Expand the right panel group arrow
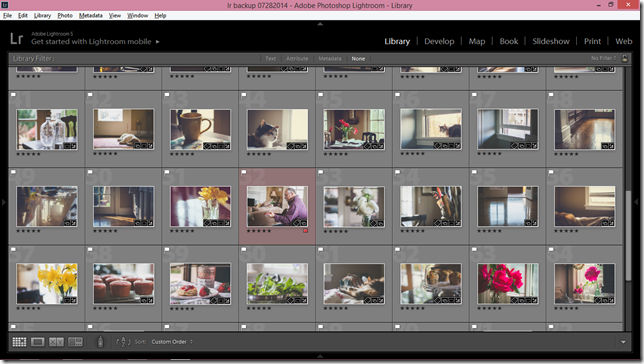 tap(637, 202)
